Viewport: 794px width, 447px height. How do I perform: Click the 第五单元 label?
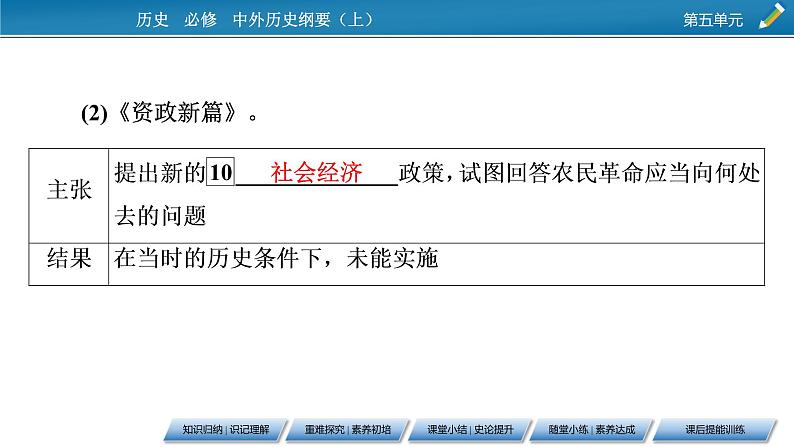point(713,20)
